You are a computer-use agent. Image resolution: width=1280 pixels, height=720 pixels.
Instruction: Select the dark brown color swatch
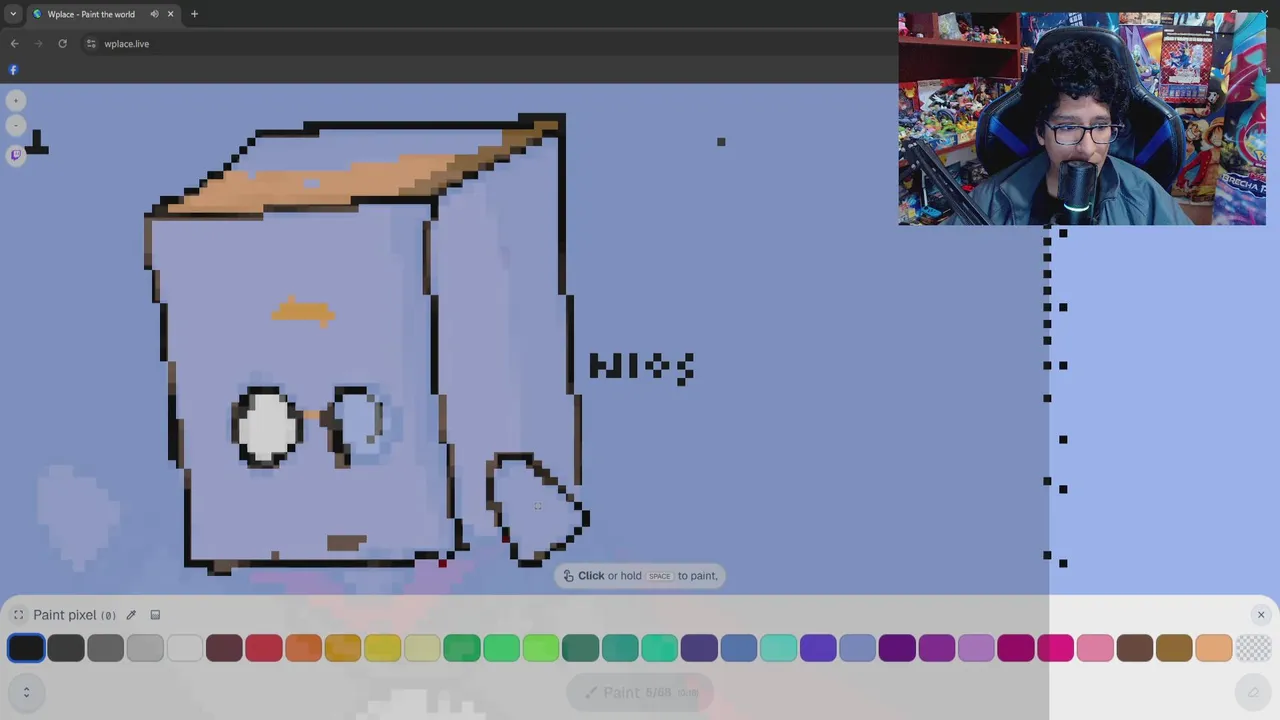[1134, 648]
